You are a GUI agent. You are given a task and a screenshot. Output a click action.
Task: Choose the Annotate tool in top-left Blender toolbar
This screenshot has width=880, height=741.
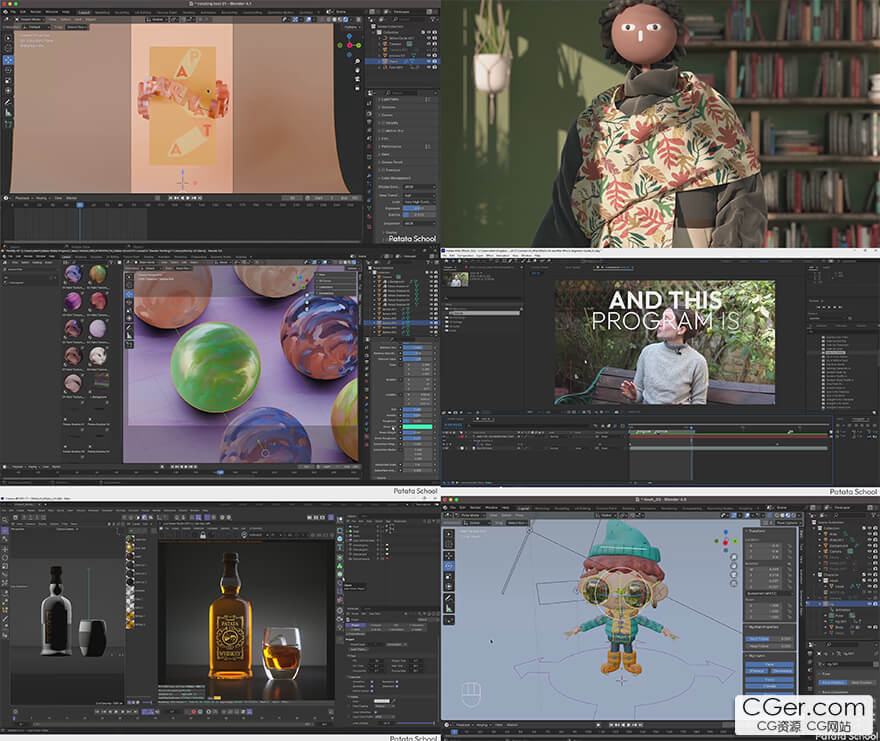click(8, 102)
